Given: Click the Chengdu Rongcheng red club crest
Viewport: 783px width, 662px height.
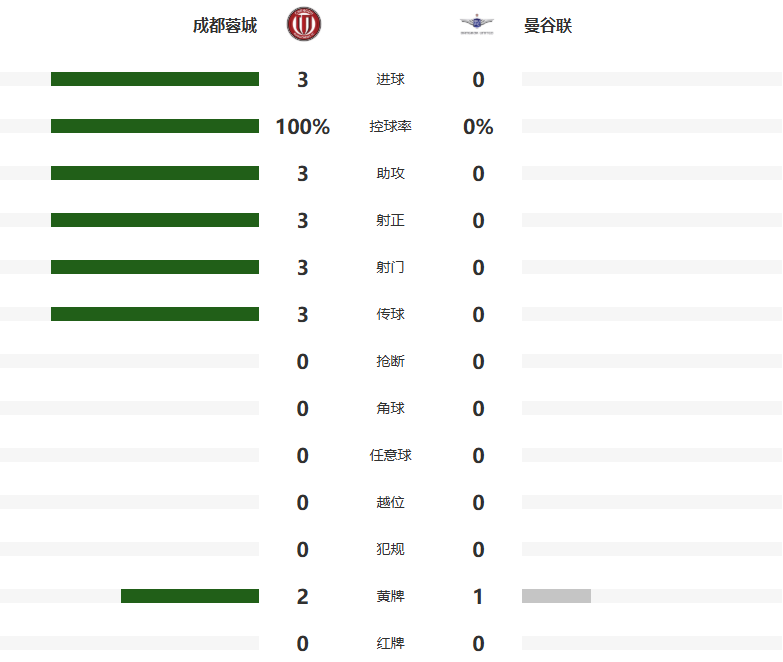Looking at the screenshot, I should [x=304, y=24].
